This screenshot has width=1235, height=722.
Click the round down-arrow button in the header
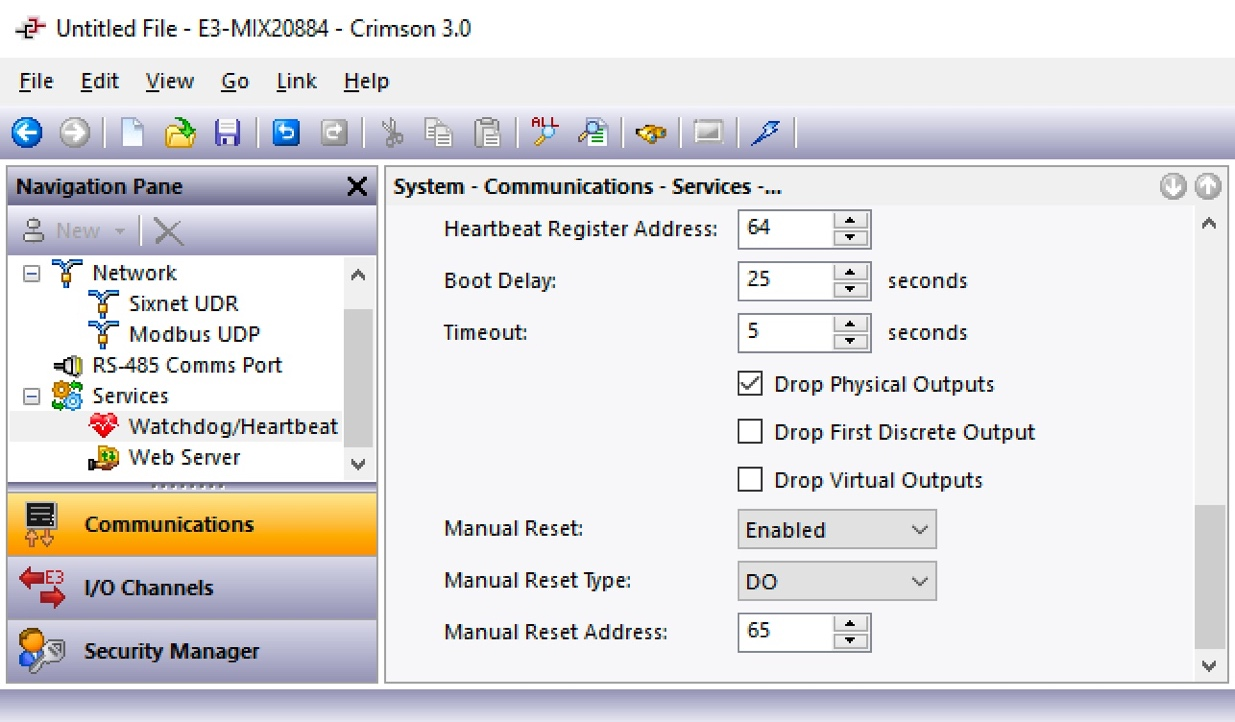pos(1173,187)
